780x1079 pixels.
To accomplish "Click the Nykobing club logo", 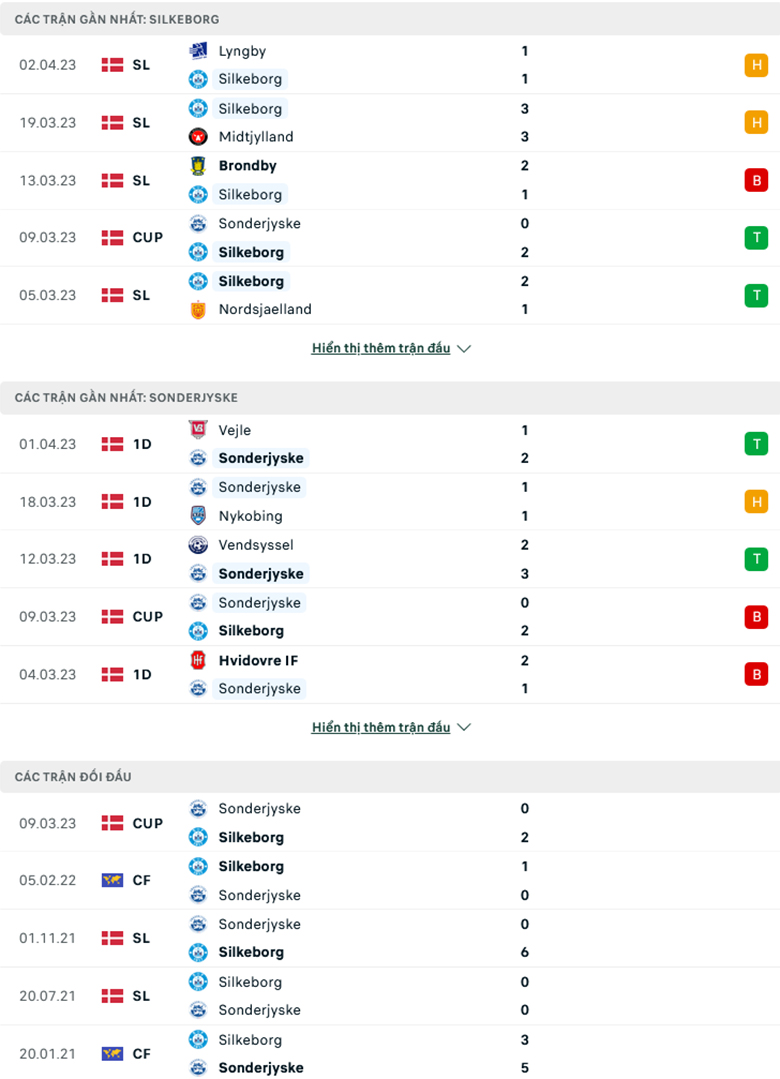I will tap(197, 516).
